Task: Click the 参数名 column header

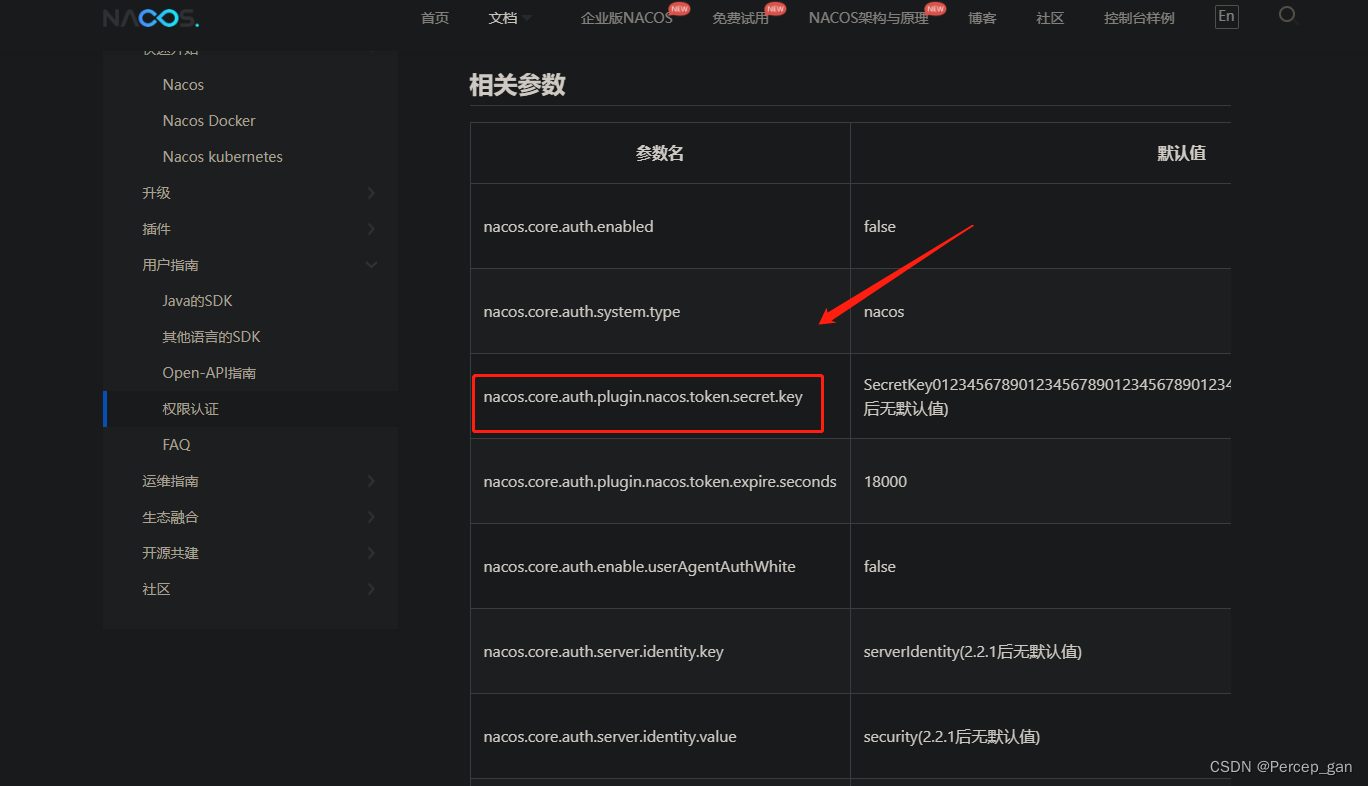Action: [x=660, y=153]
